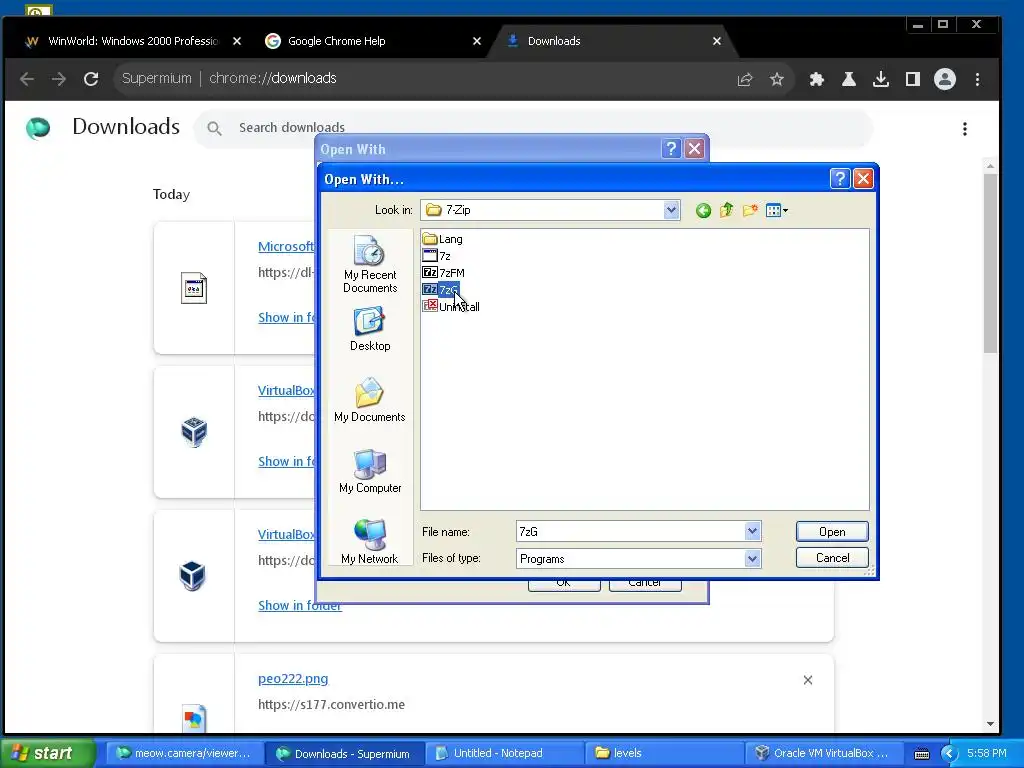Image resolution: width=1024 pixels, height=768 pixels.
Task: Select the 7zFM program file
Action: click(x=444, y=273)
